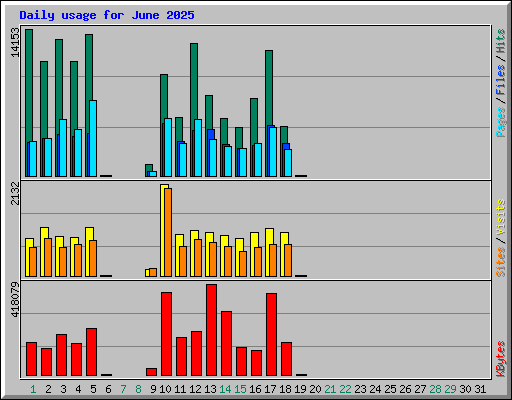The width and height of the screenshot is (512, 400).
Task: Select the red "KBytes" legend label
Action: click(501, 359)
